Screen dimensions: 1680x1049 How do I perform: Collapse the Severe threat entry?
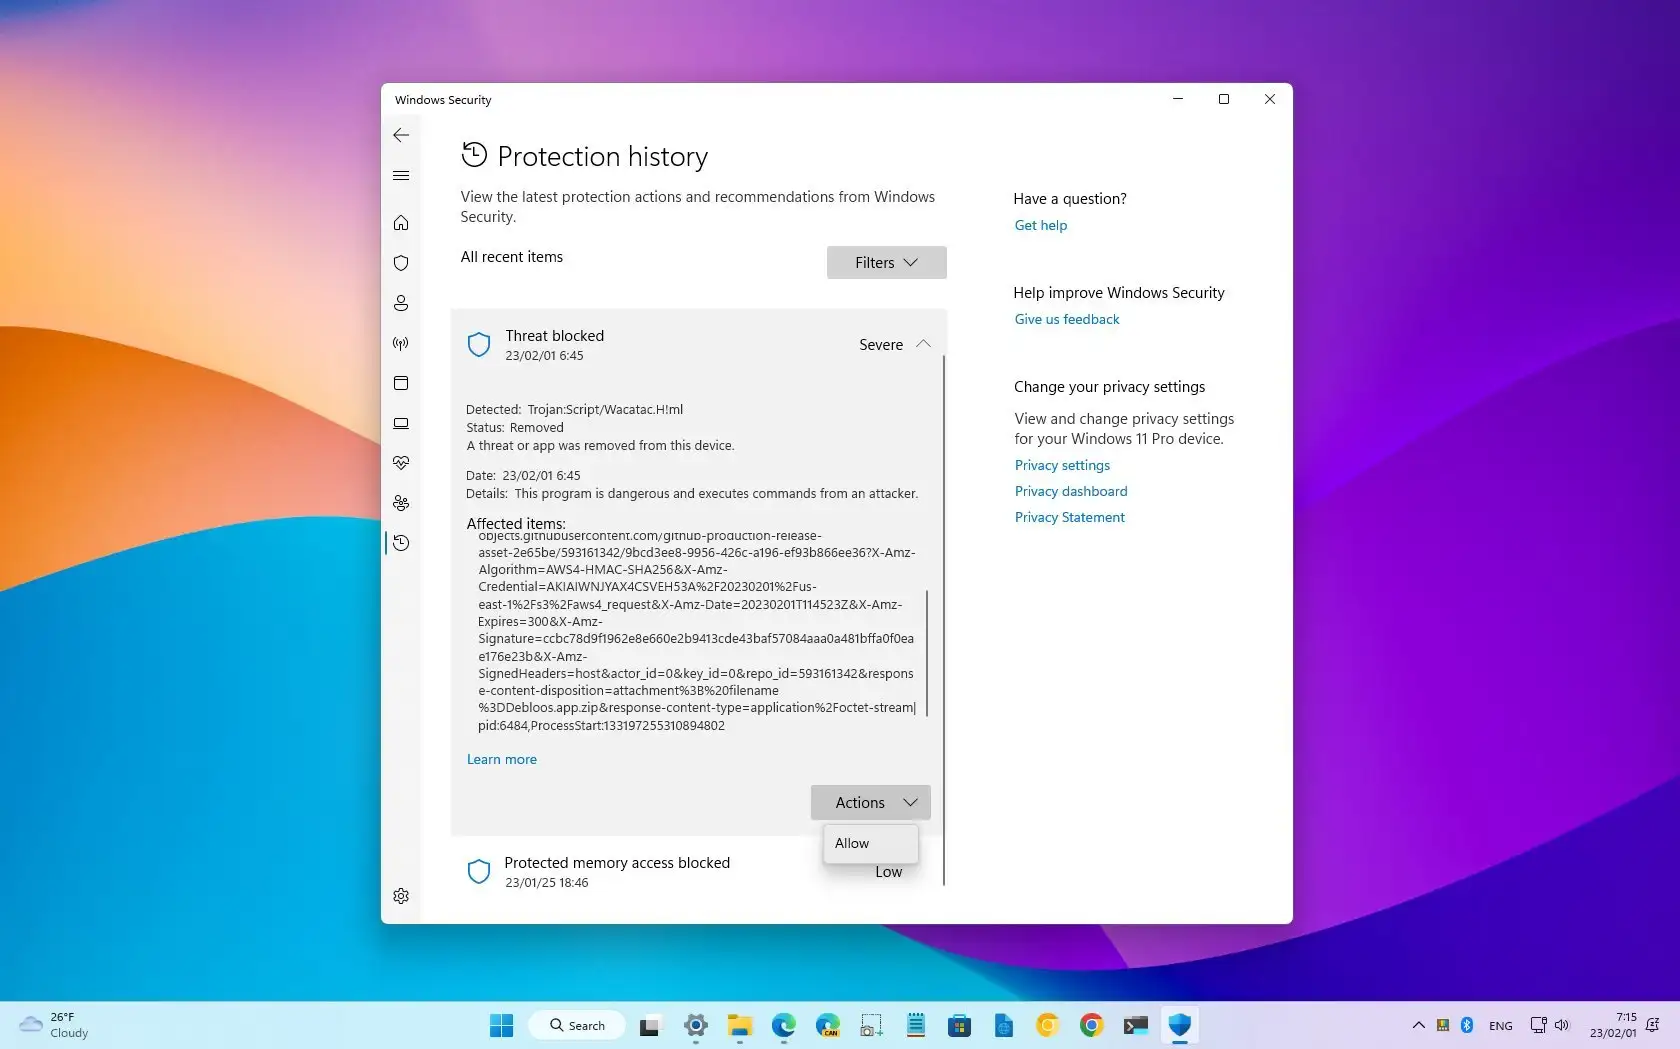922,344
